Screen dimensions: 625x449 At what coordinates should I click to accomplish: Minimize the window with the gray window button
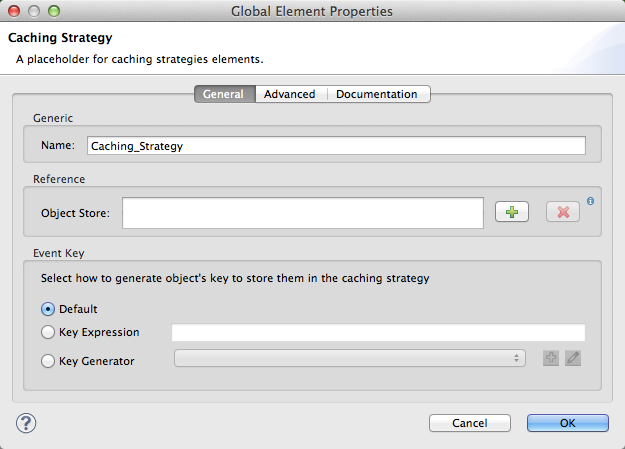click(x=34, y=11)
